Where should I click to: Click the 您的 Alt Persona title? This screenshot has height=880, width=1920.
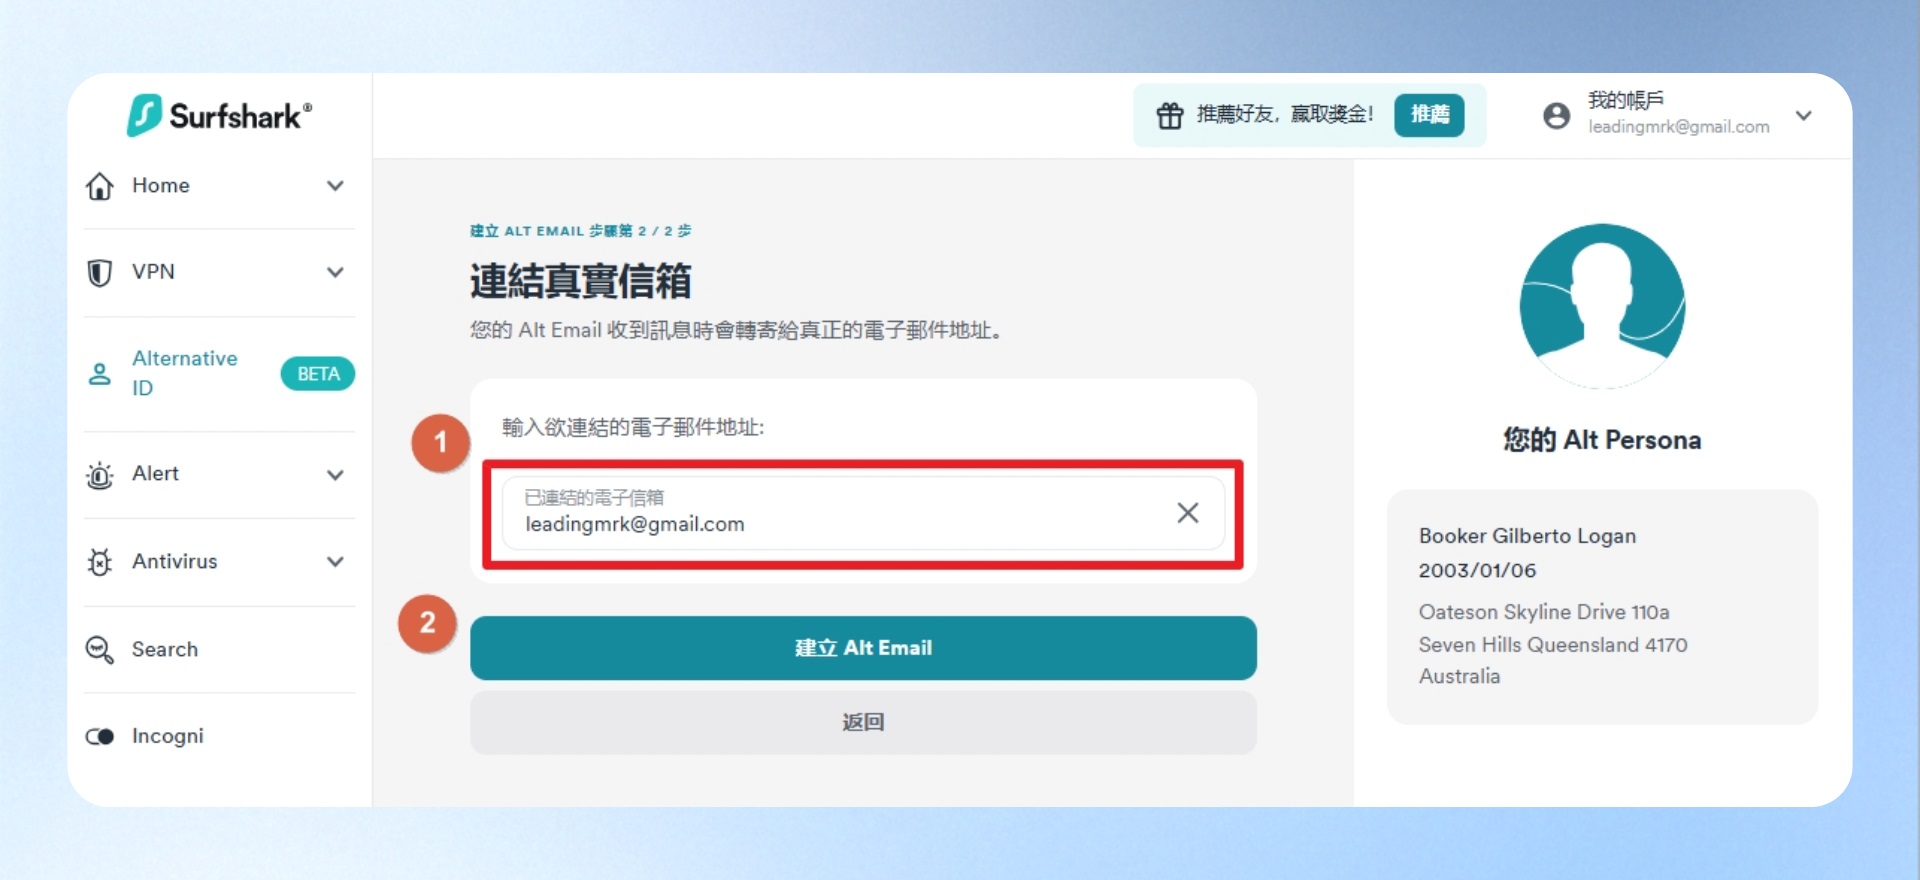1602,440
